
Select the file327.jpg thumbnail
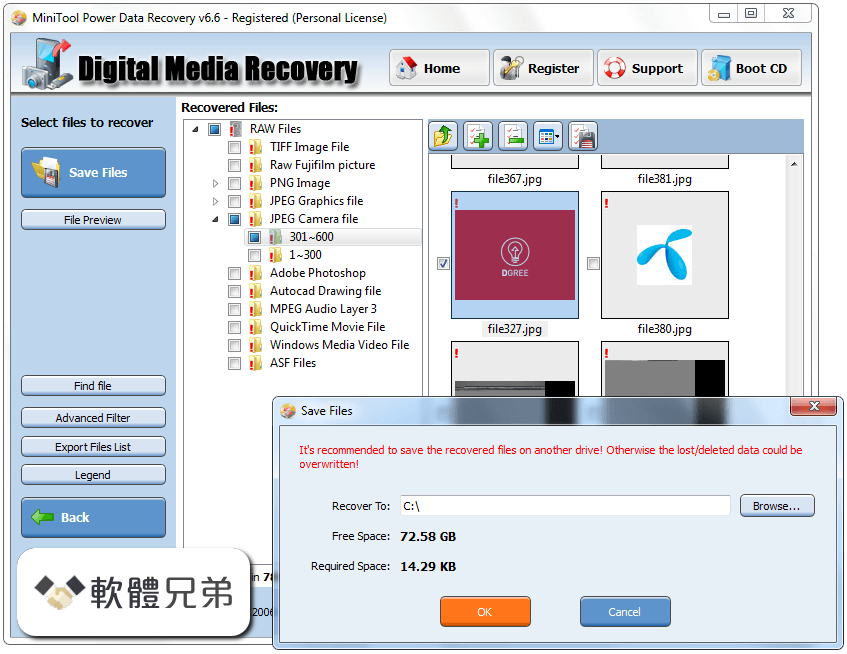point(515,255)
